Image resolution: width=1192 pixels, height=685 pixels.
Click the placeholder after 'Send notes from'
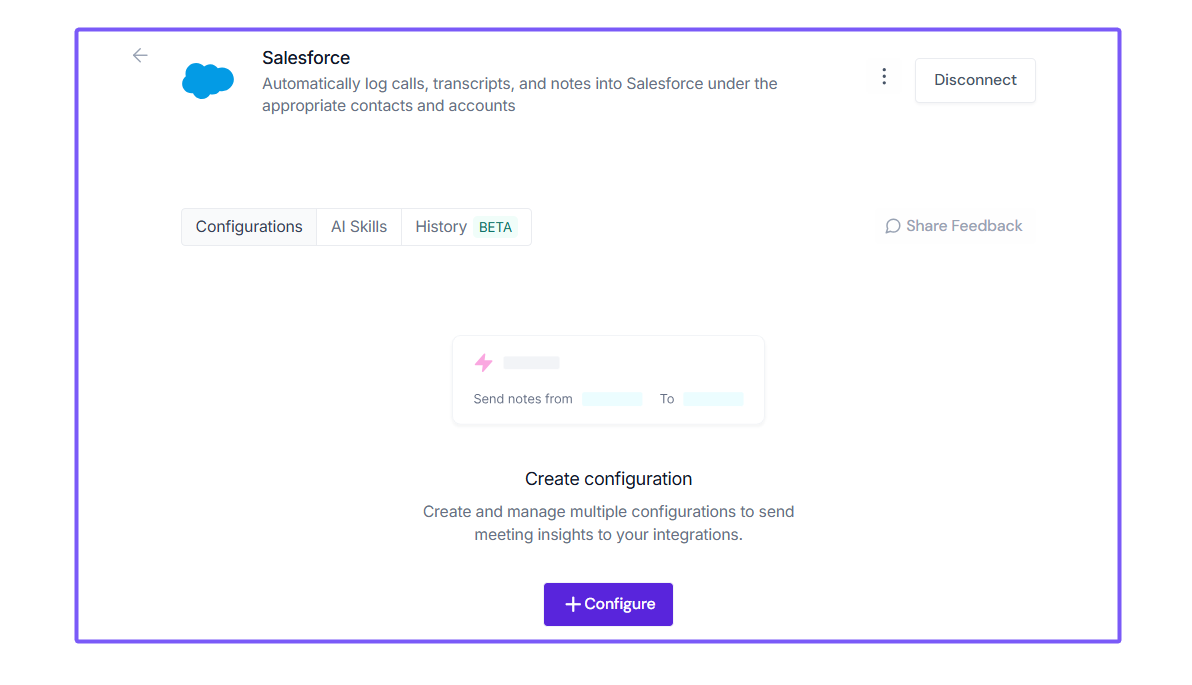click(612, 399)
